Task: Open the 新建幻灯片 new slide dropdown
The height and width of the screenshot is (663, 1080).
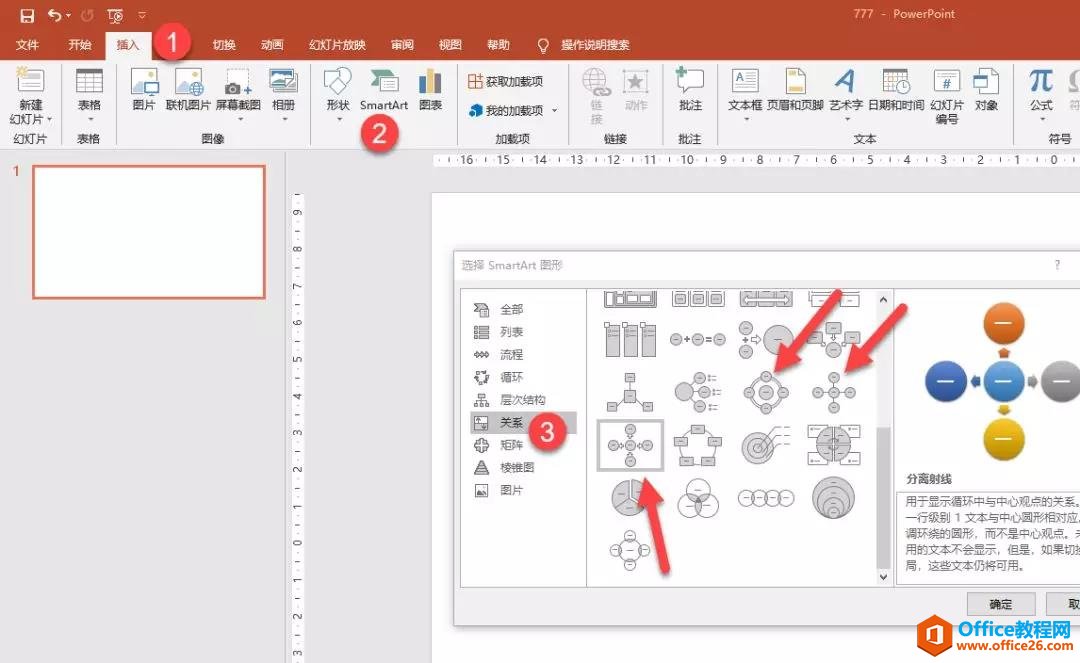Action: (30, 119)
